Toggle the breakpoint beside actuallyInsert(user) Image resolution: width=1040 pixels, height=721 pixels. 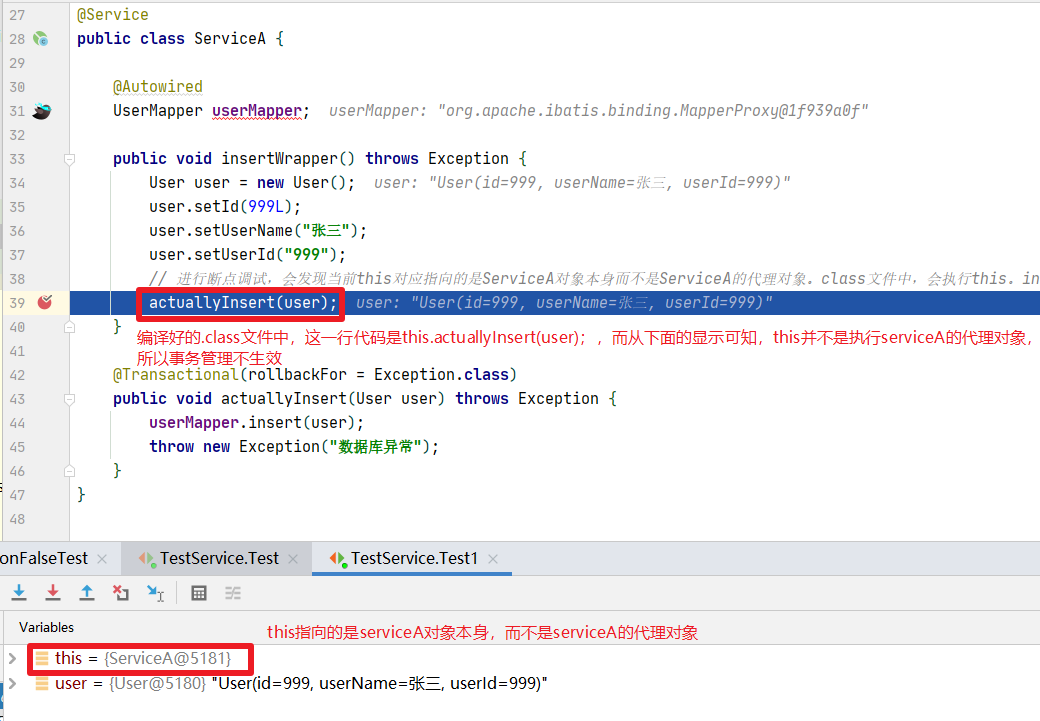tap(44, 302)
